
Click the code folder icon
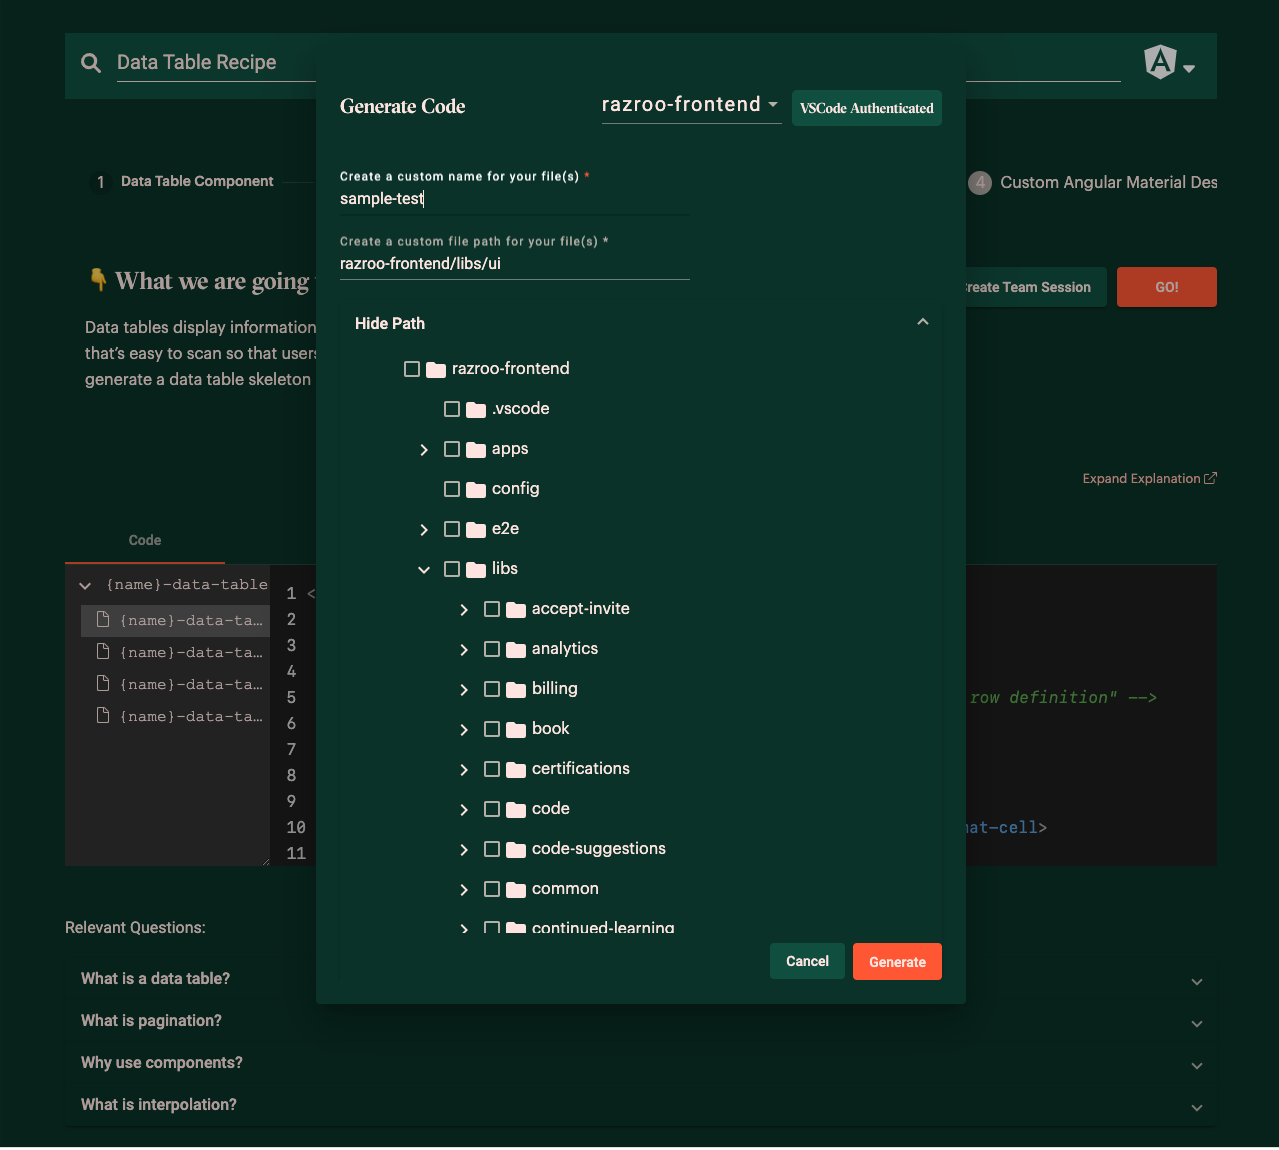516,810
